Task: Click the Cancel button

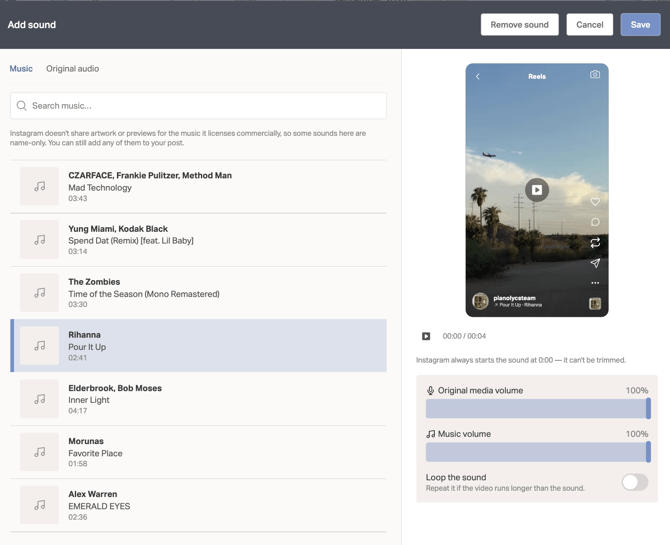Action: coord(589,25)
